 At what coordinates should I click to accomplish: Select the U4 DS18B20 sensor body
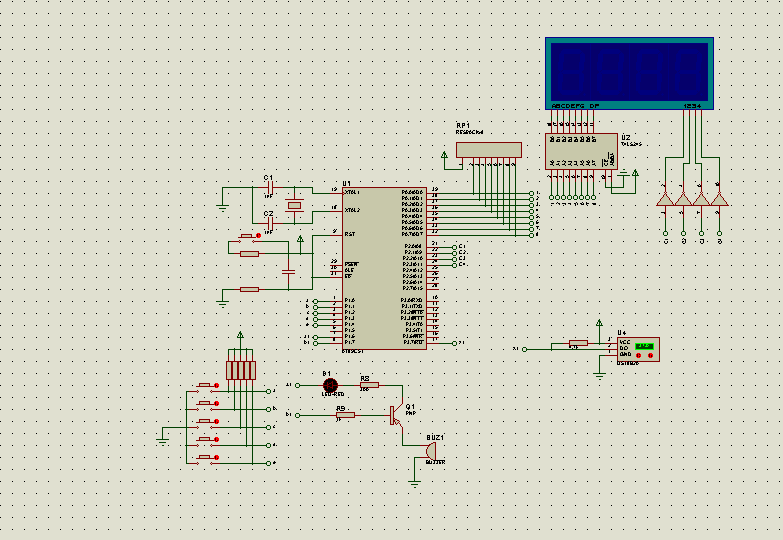pos(638,349)
